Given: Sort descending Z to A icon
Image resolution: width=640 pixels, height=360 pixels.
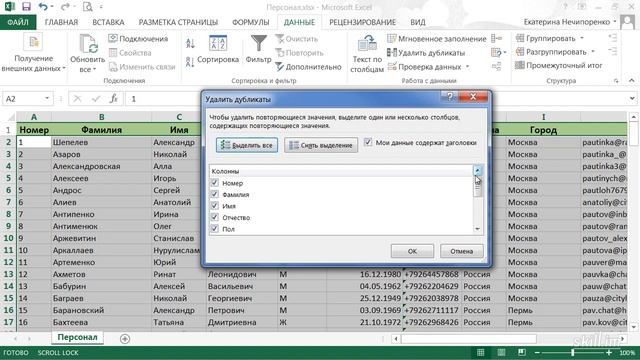Looking at the screenshot, I should pyautogui.click(x=190, y=62).
